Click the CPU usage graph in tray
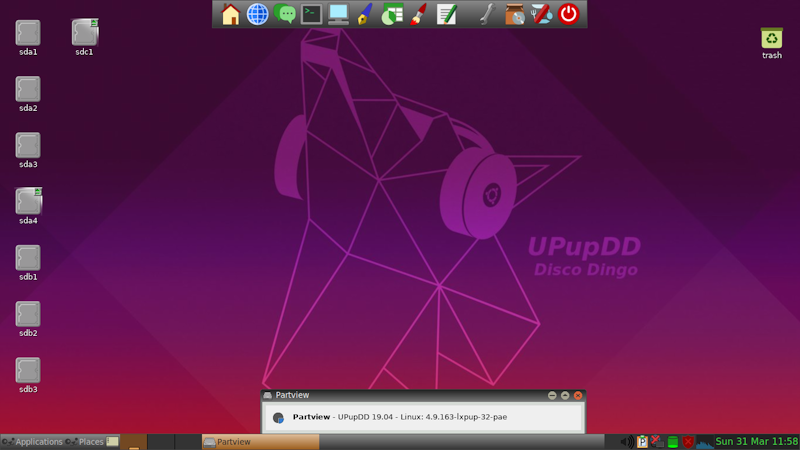 pyautogui.click(x=705, y=442)
